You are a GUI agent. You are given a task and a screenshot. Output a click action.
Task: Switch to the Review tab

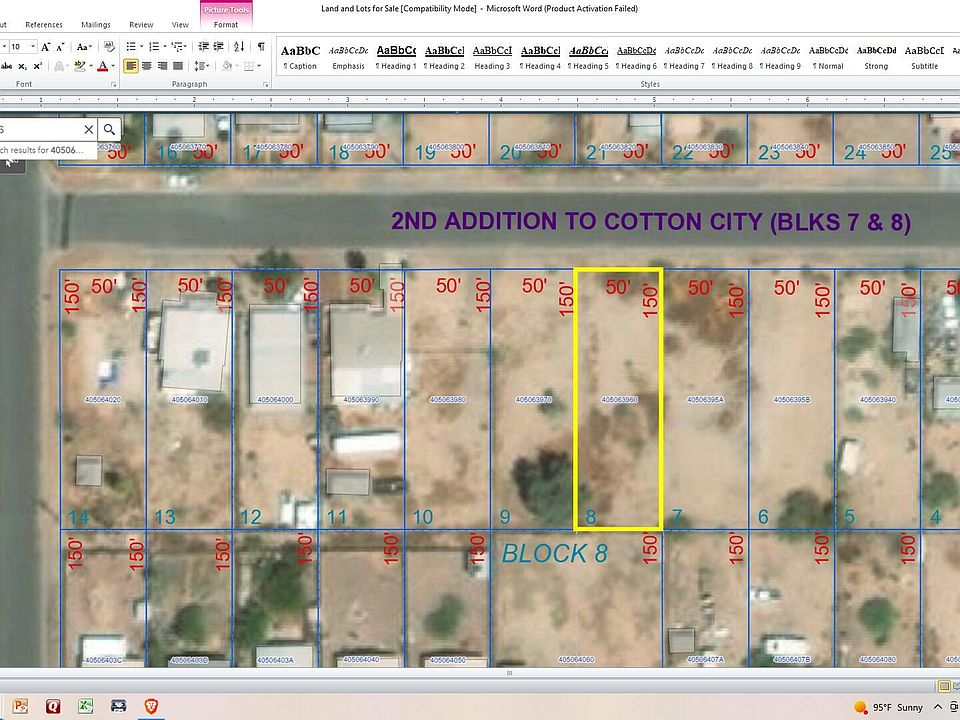click(141, 25)
